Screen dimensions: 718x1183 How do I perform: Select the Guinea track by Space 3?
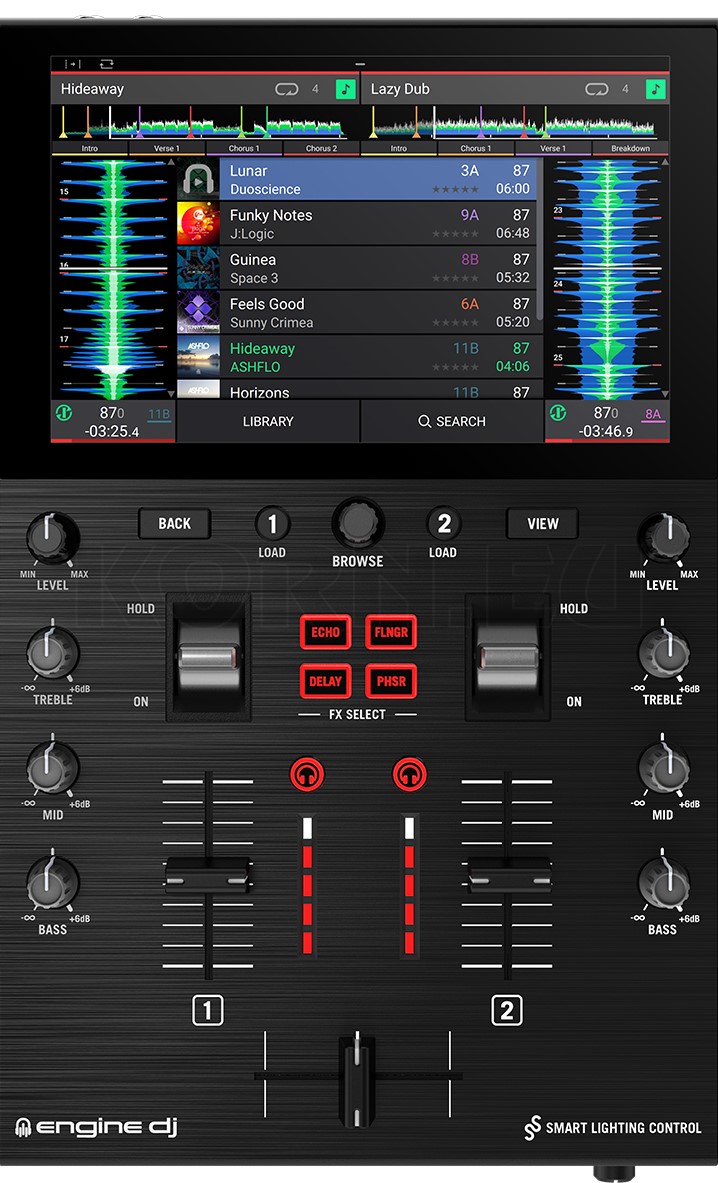(357, 268)
